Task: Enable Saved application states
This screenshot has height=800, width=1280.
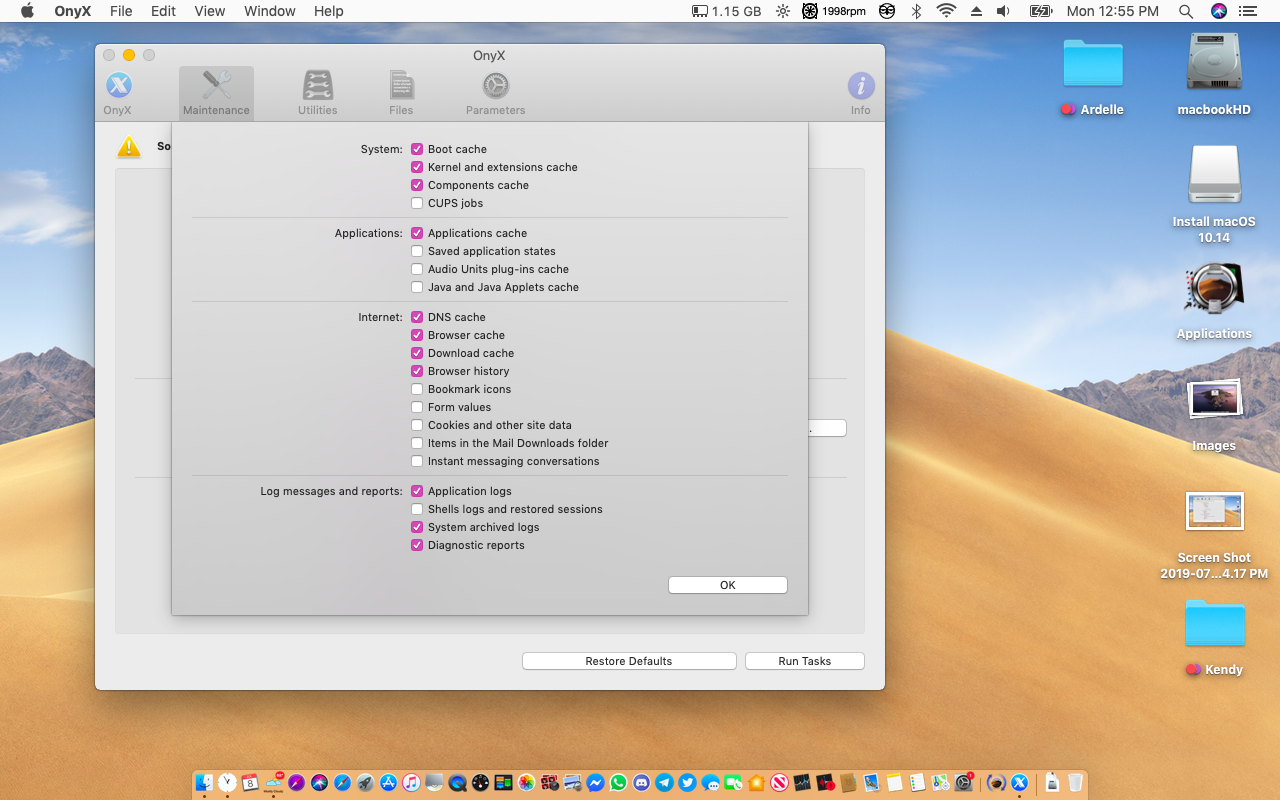Action: coord(417,251)
